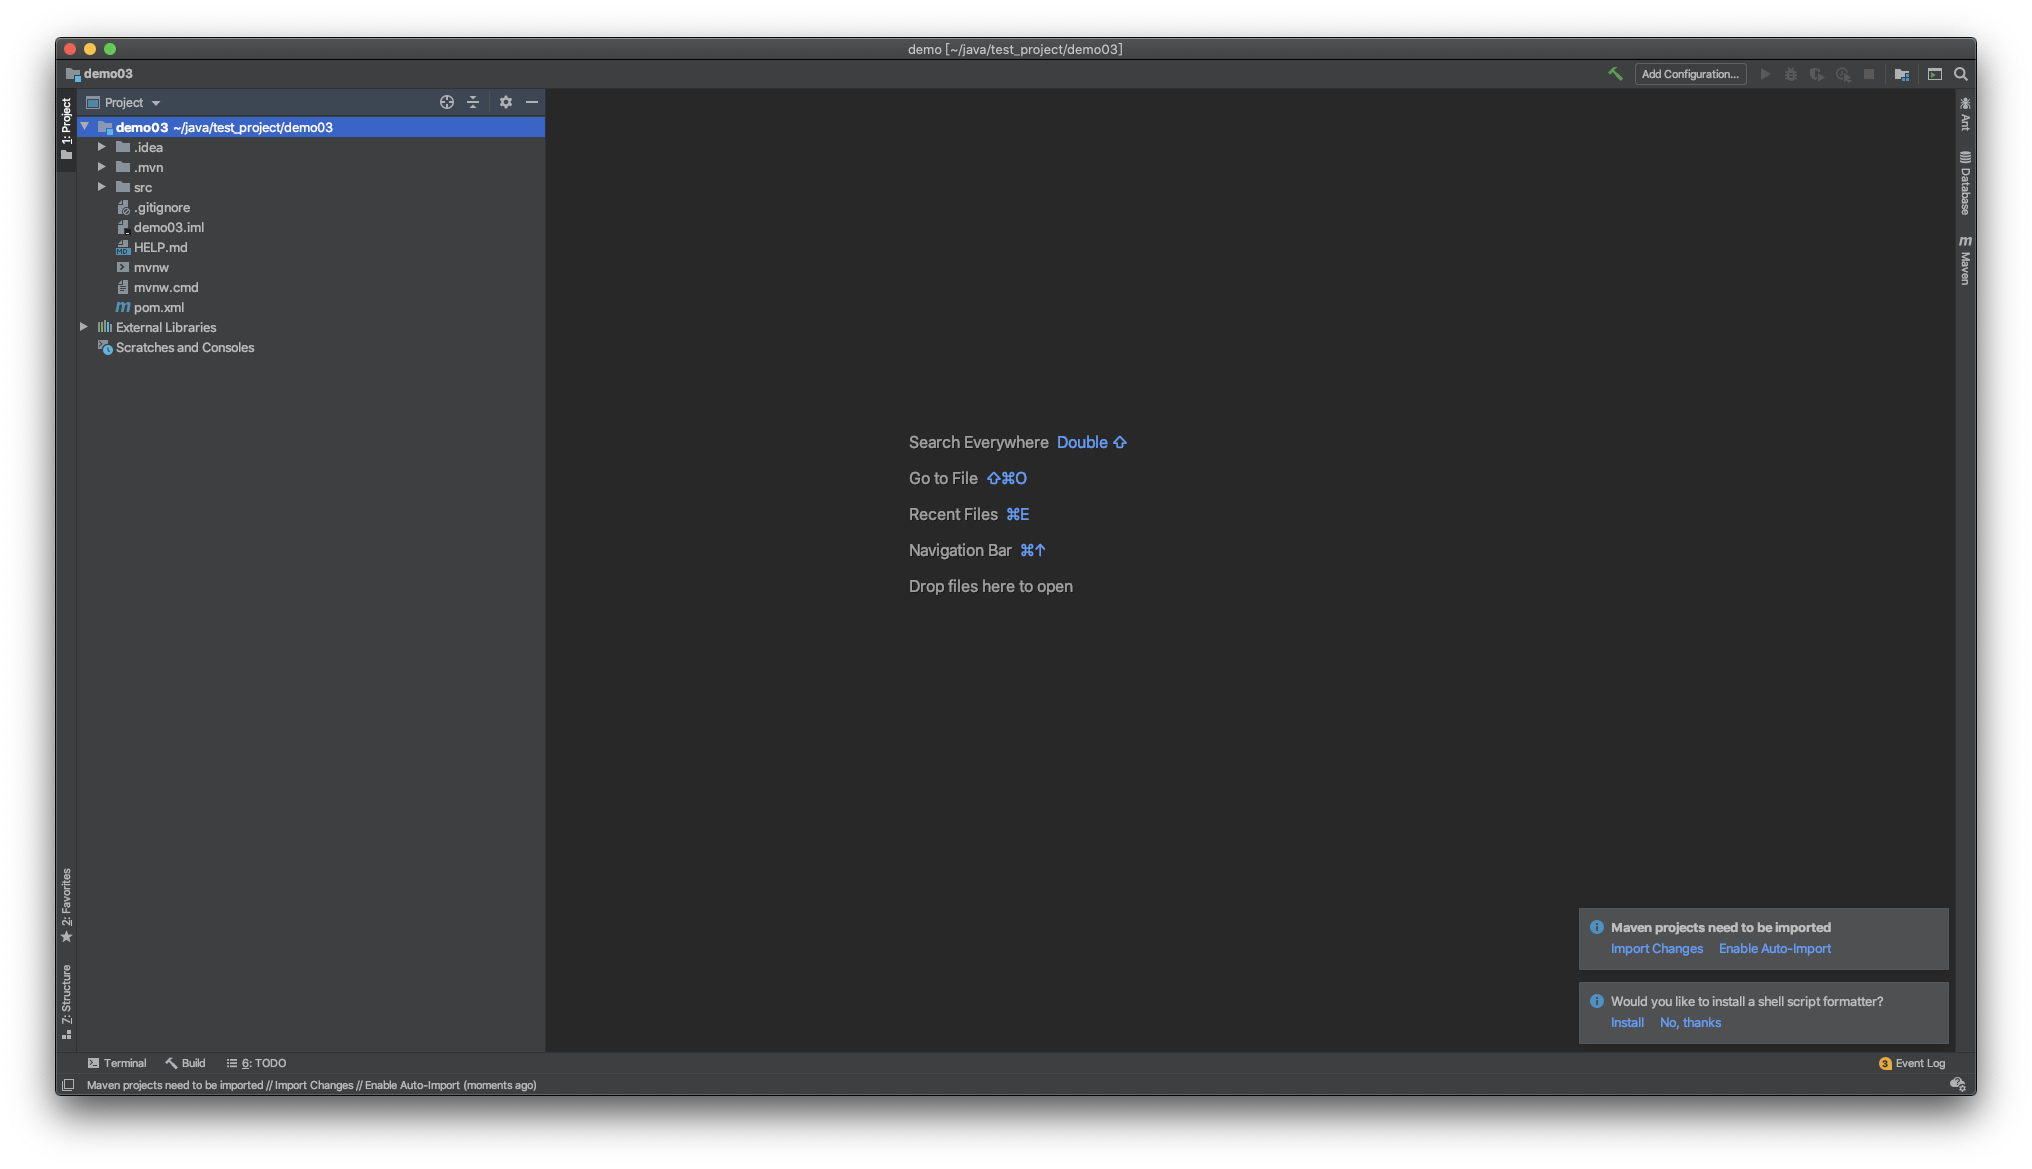Open the Terminal tab

click(117, 1063)
